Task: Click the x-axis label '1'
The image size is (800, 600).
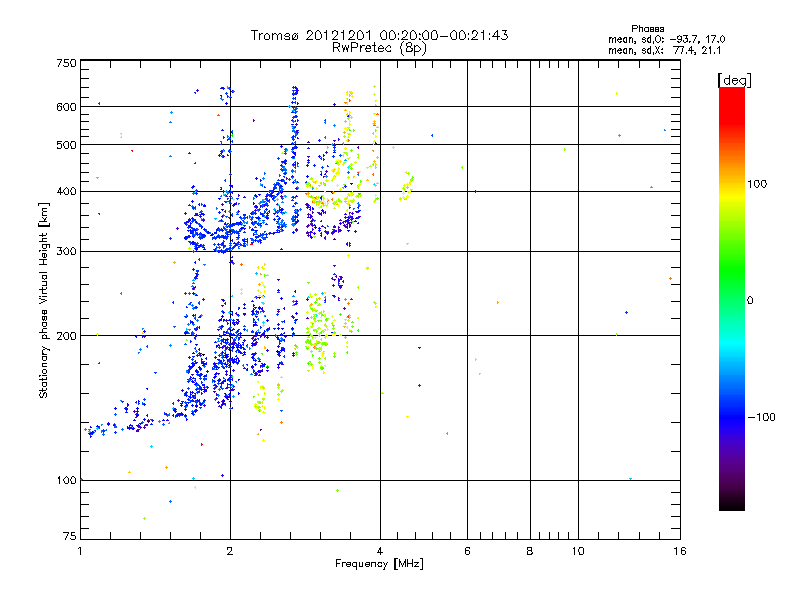Action: [x=81, y=551]
